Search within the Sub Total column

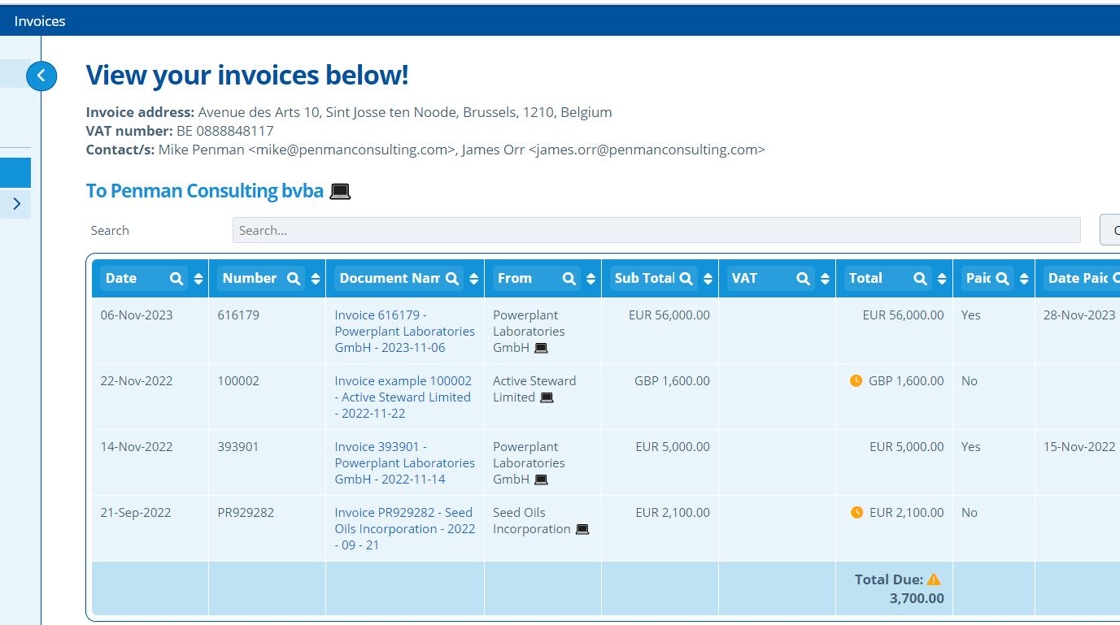click(x=686, y=279)
